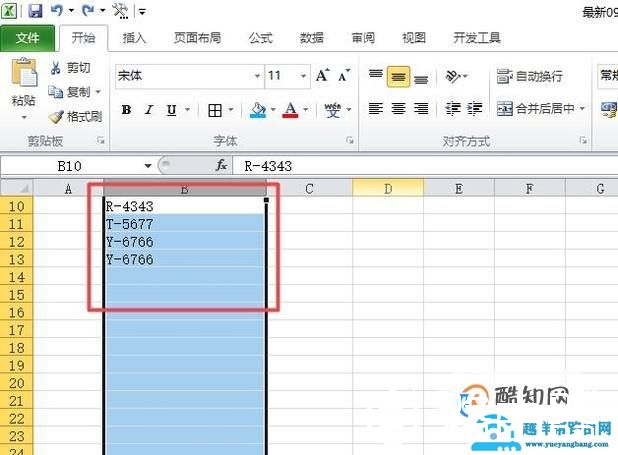The height and width of the screenshot is (455, 618).
Task: Switch to the 数据 tab
Action: (x=311, y=38)
